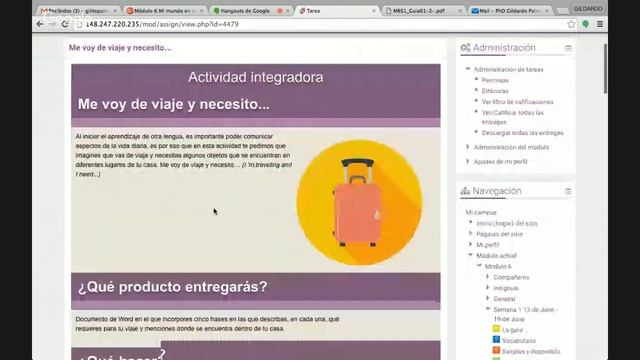This screenshot has width=640, height=360.
Task: Click the blue Vocabulario activity icon
Action: tap(496, 339)
